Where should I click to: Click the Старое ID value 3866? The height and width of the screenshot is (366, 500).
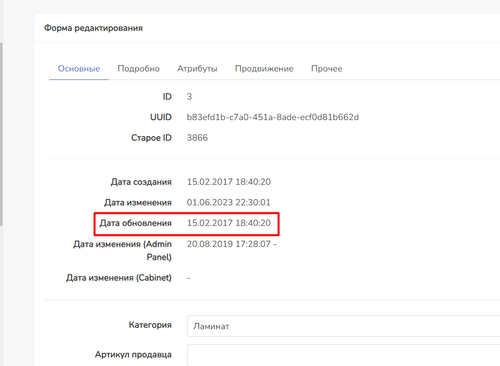click(x=197, y=138)
